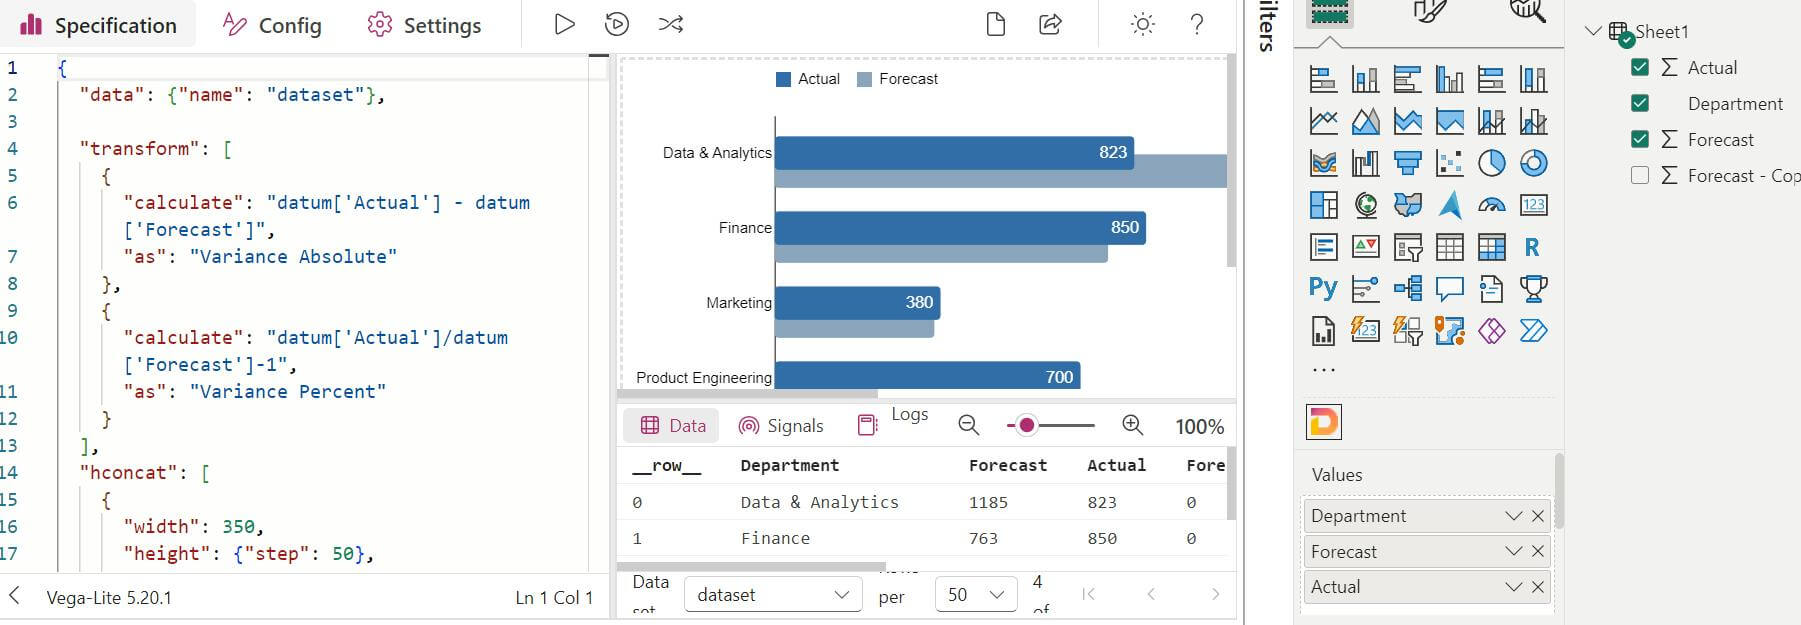Select the gauge visual
The width and height of the screenshot is (1801, 625).
click(x=1491, y=205)
